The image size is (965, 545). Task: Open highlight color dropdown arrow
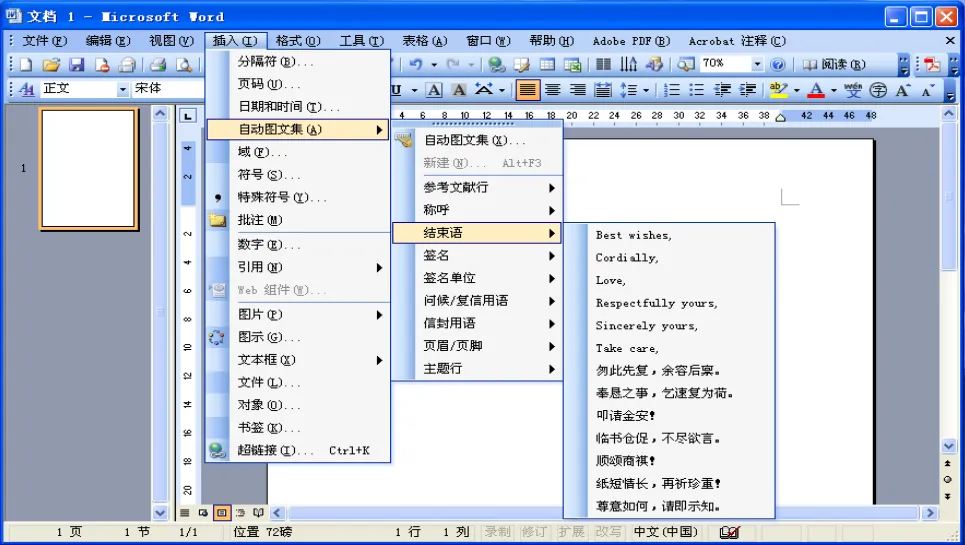796,90
